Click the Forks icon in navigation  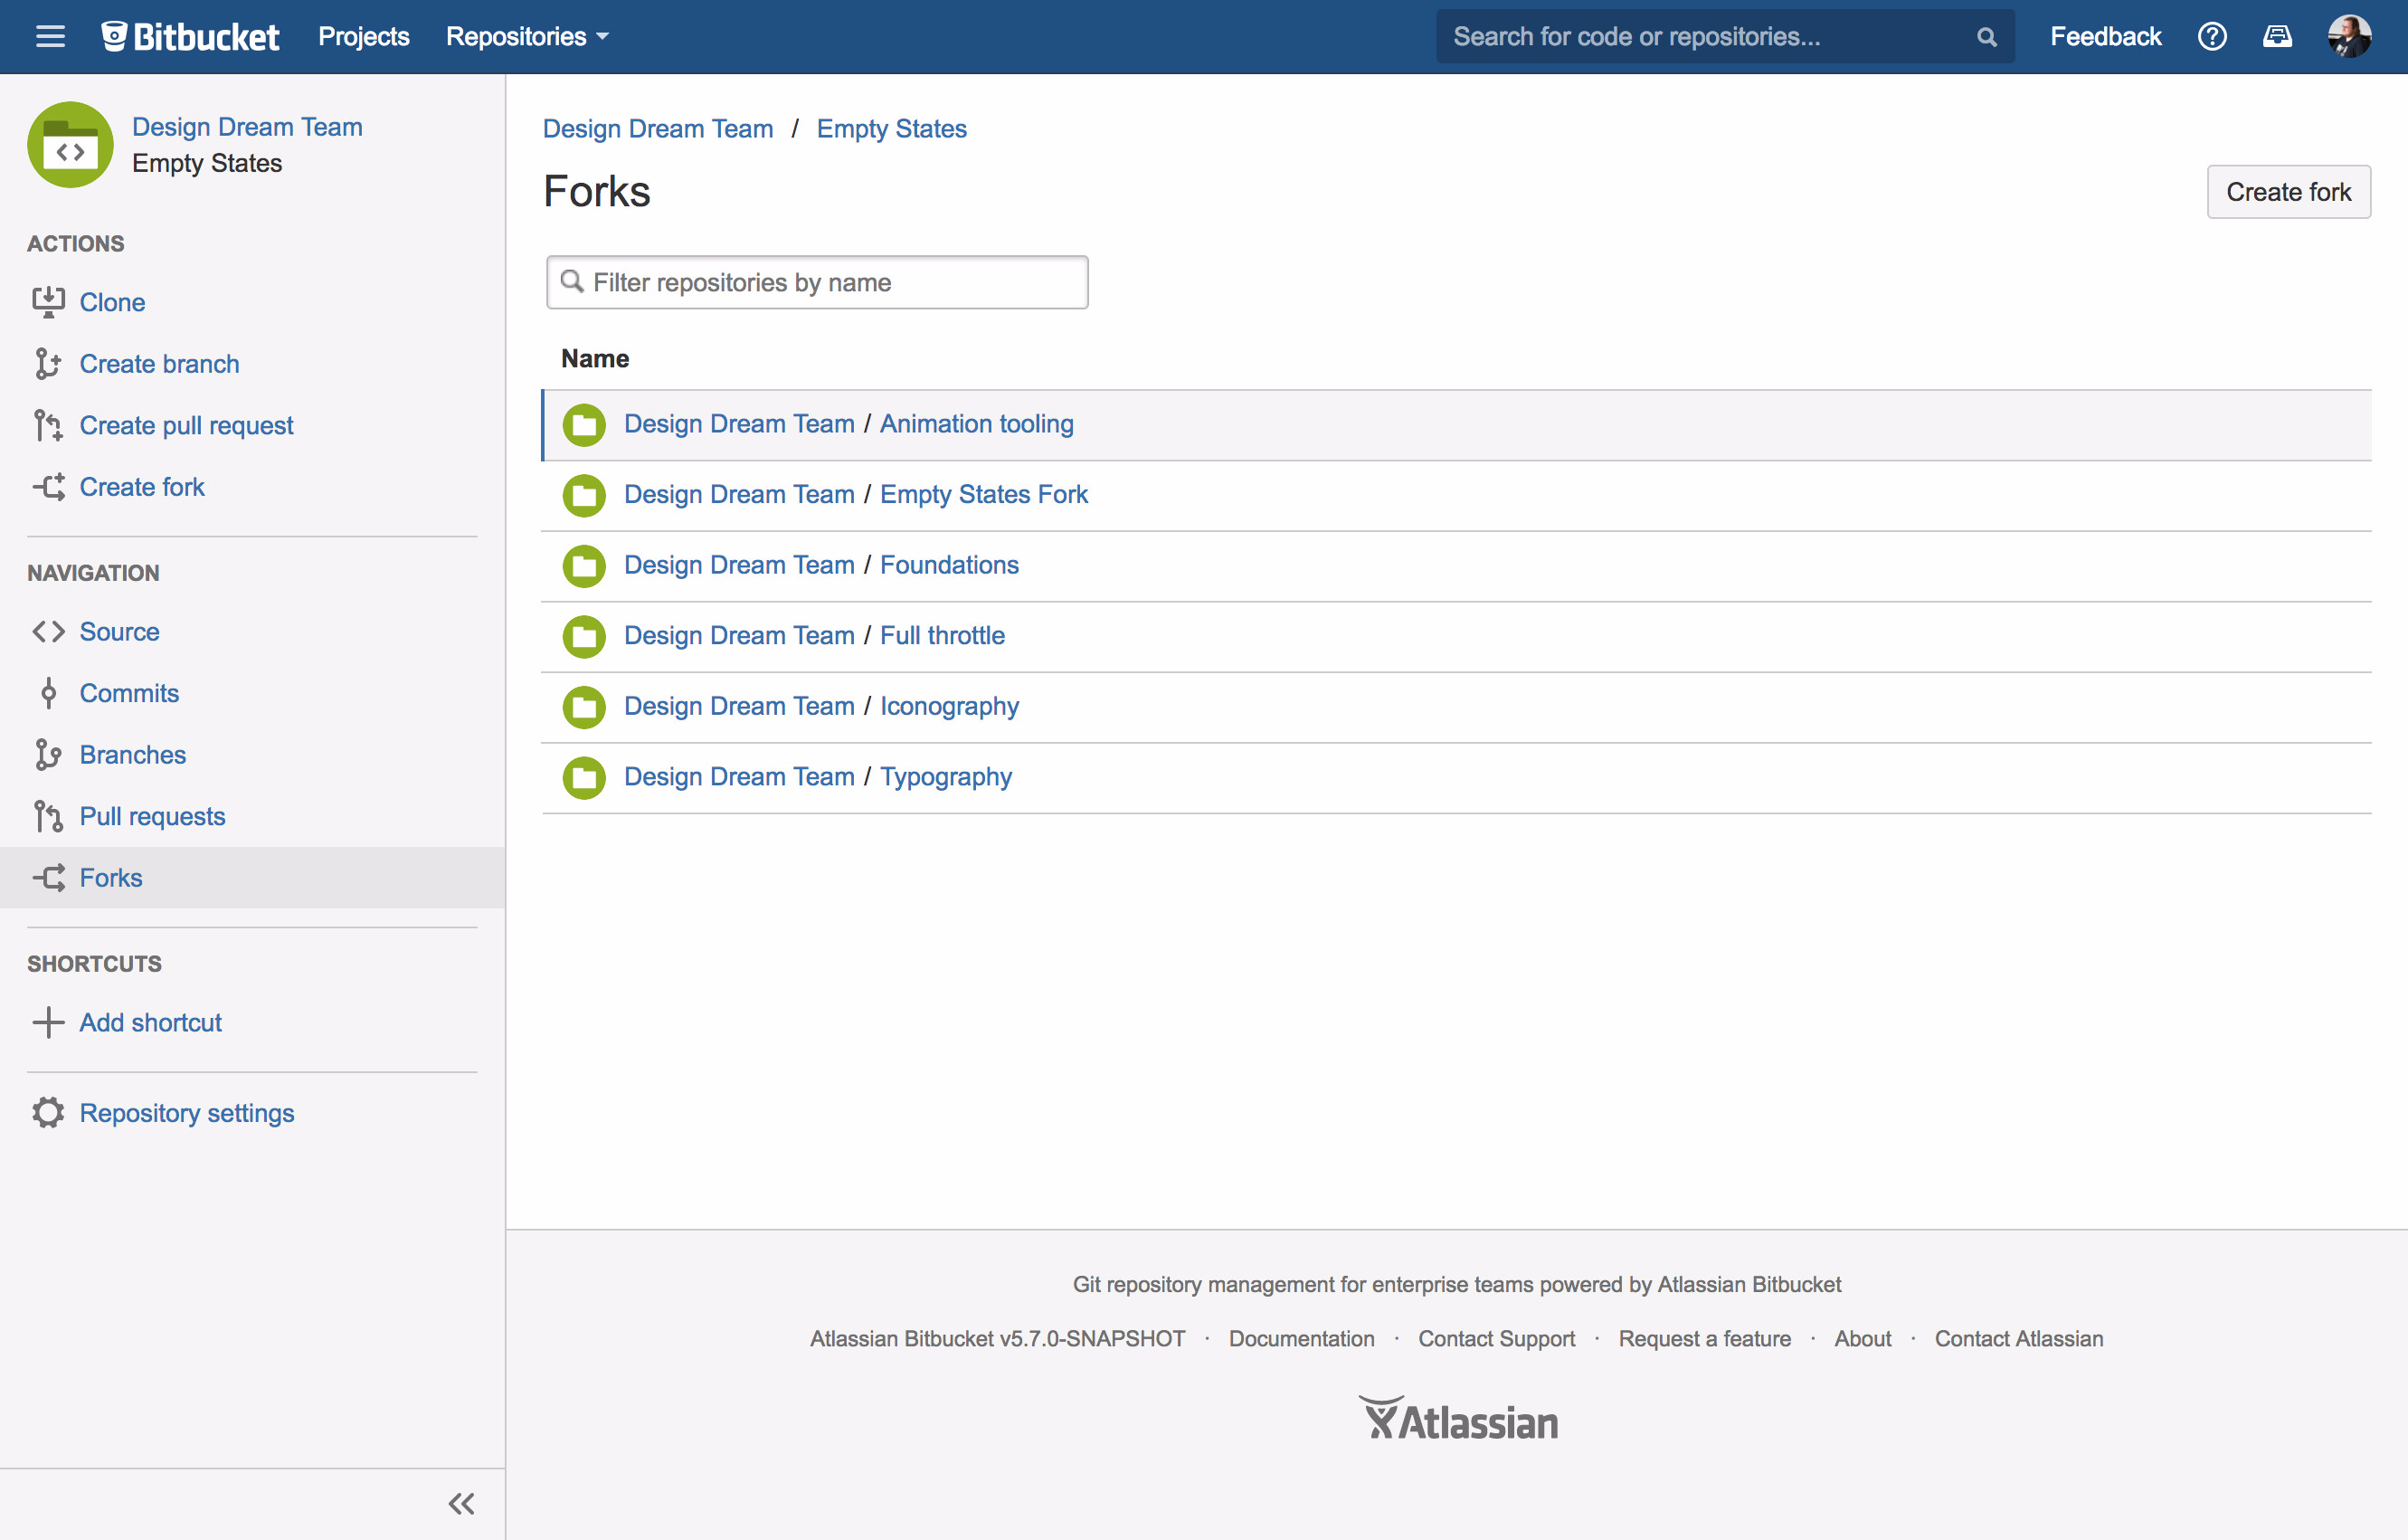tap(48, 878)
